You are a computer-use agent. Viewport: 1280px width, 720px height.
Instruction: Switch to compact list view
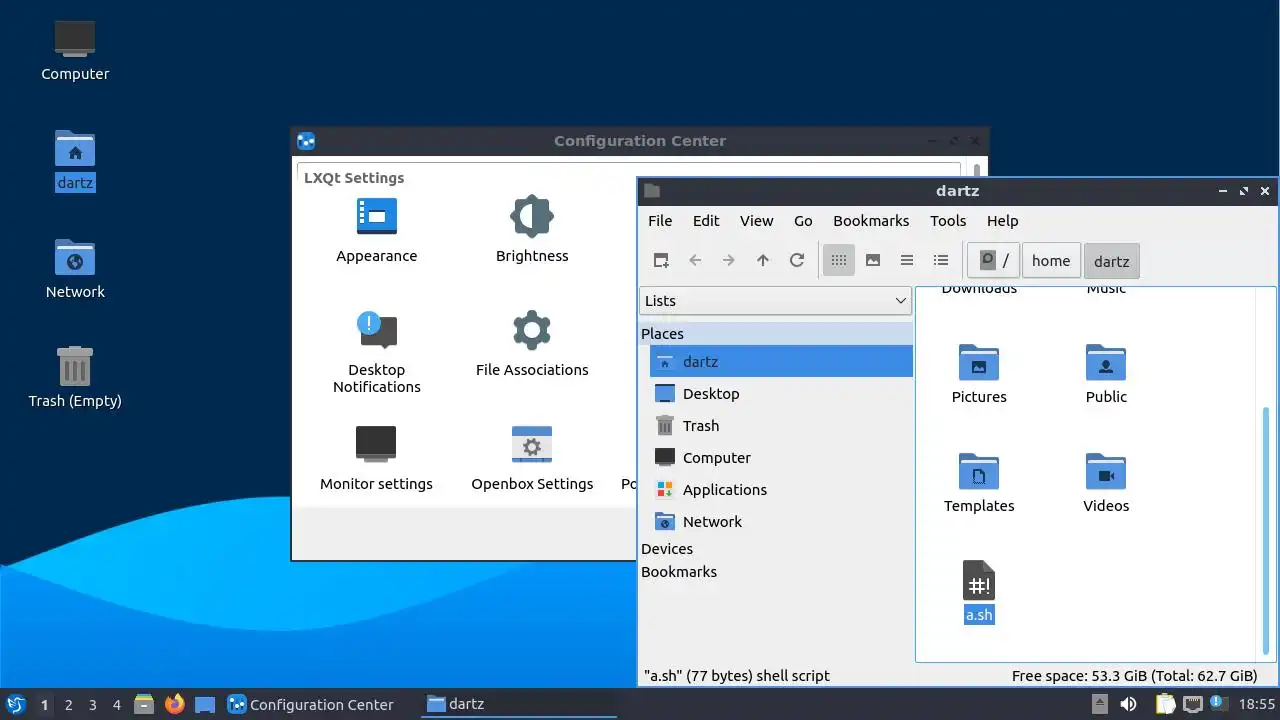pos(907,260)
